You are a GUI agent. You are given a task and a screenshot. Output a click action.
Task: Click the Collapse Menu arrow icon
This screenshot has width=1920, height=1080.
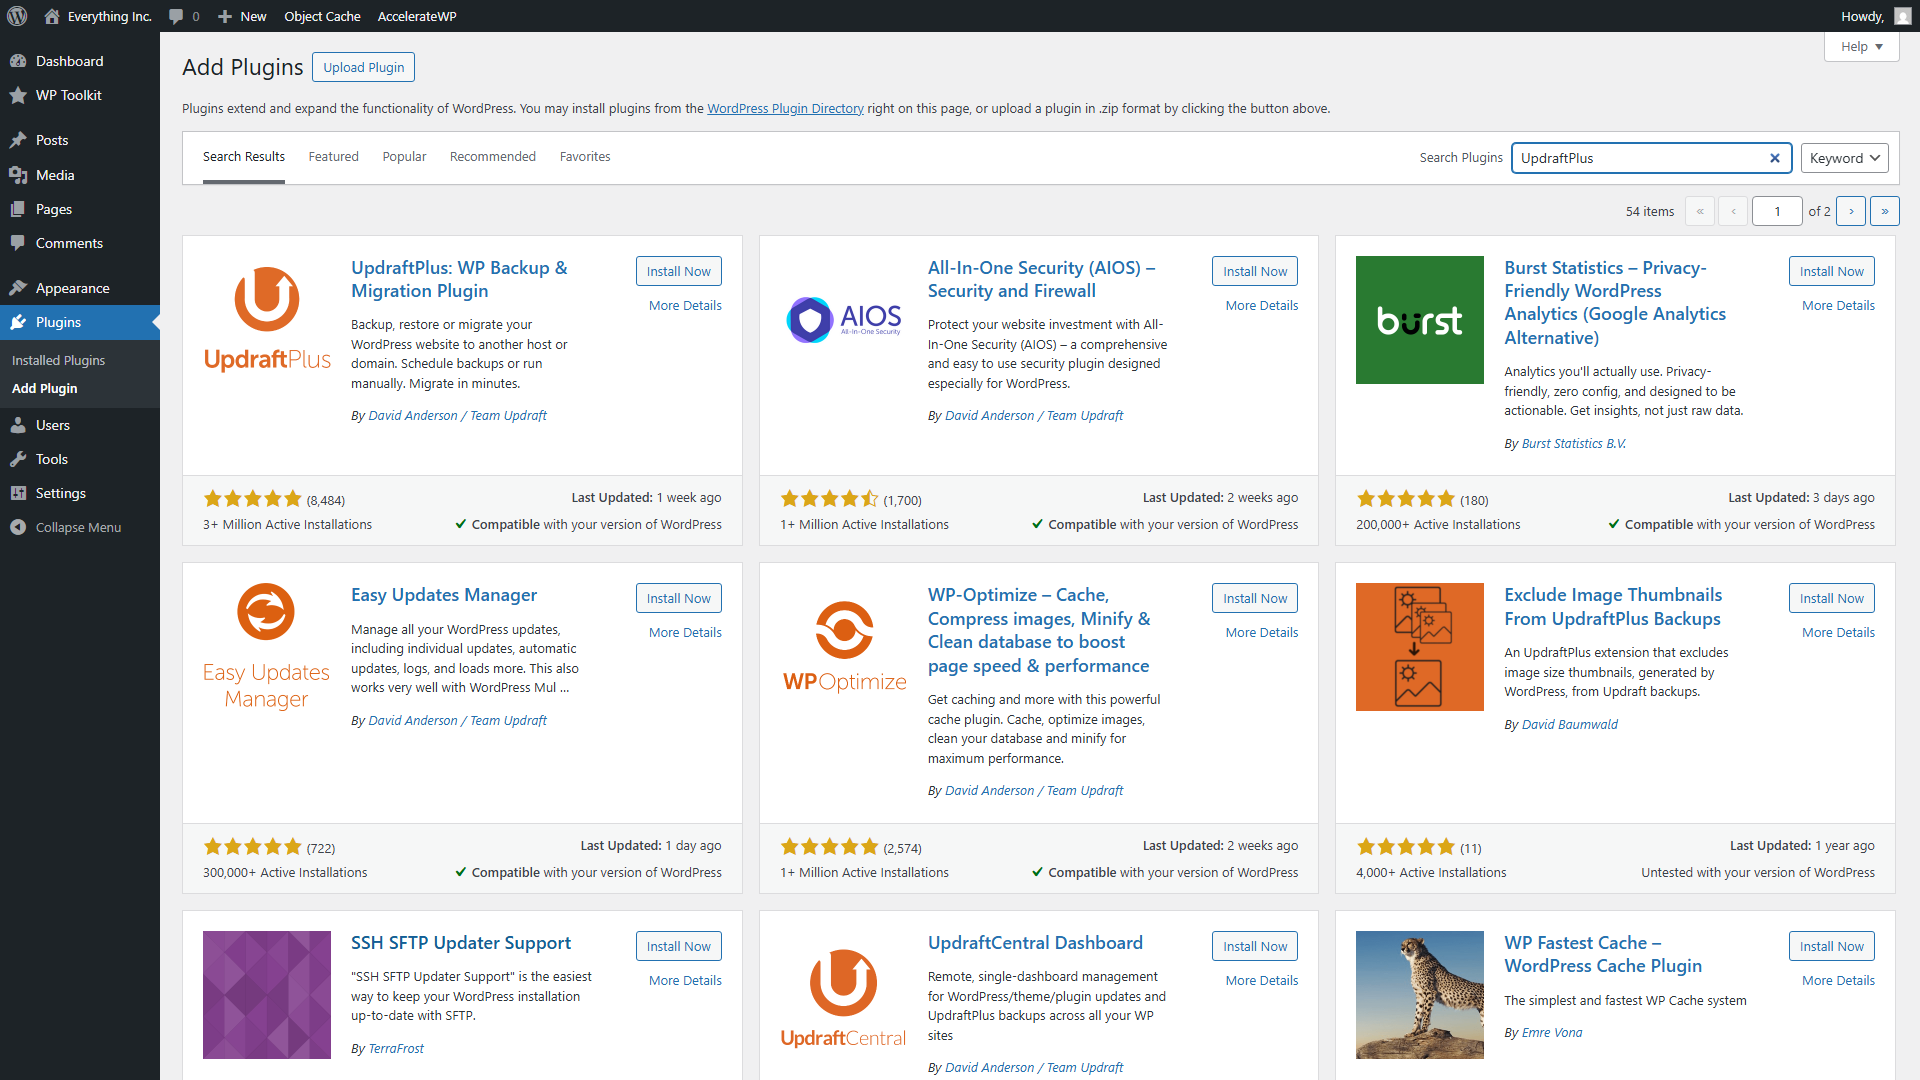[18, 527]
